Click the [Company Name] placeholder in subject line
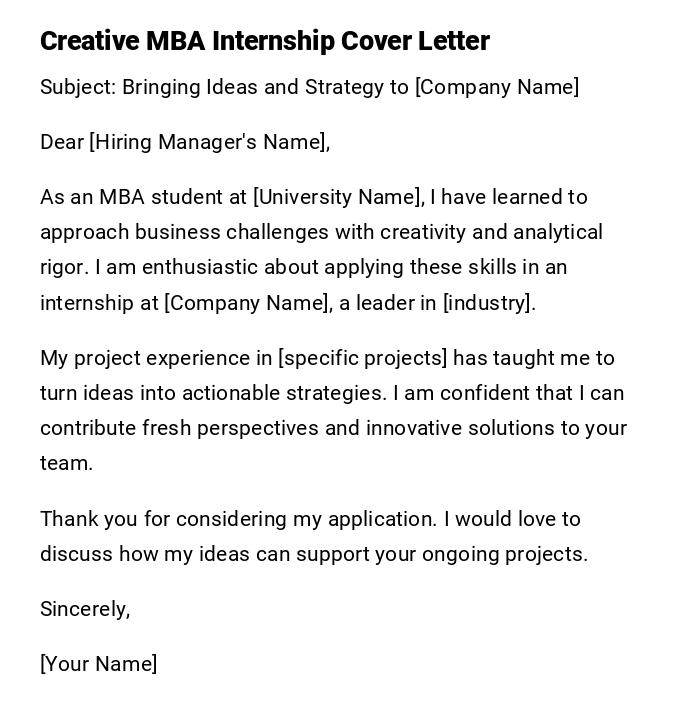This screenshot has width=700, height=726. coord(497,87)
